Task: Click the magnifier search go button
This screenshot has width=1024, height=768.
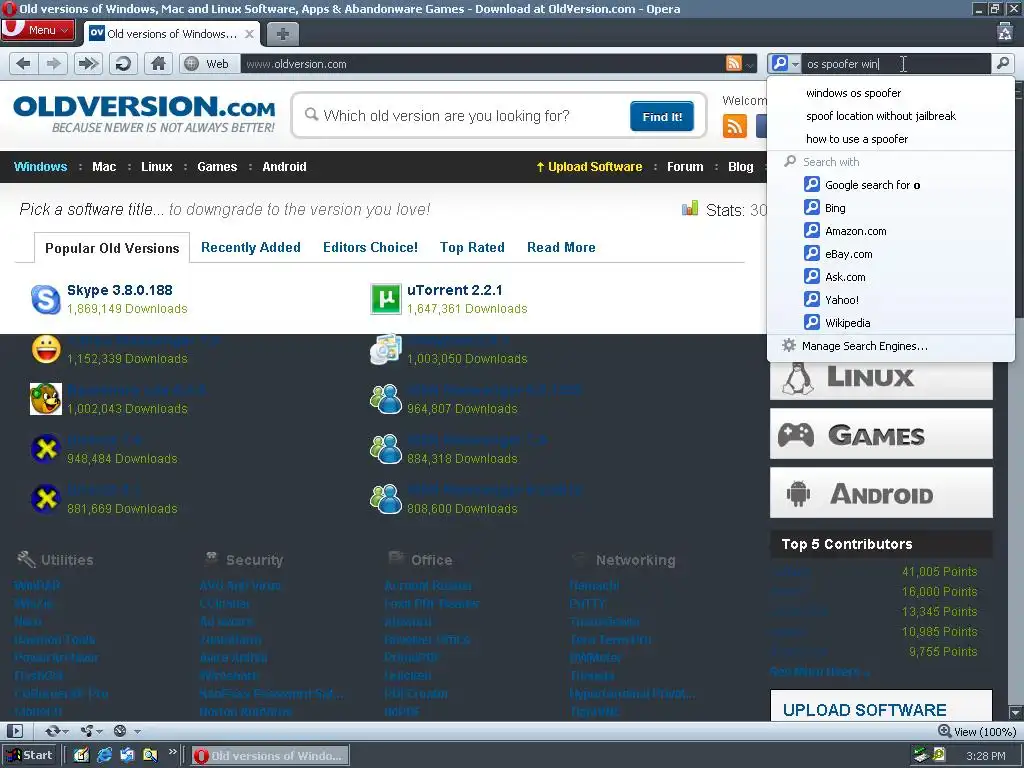Action: point(1002,63)
